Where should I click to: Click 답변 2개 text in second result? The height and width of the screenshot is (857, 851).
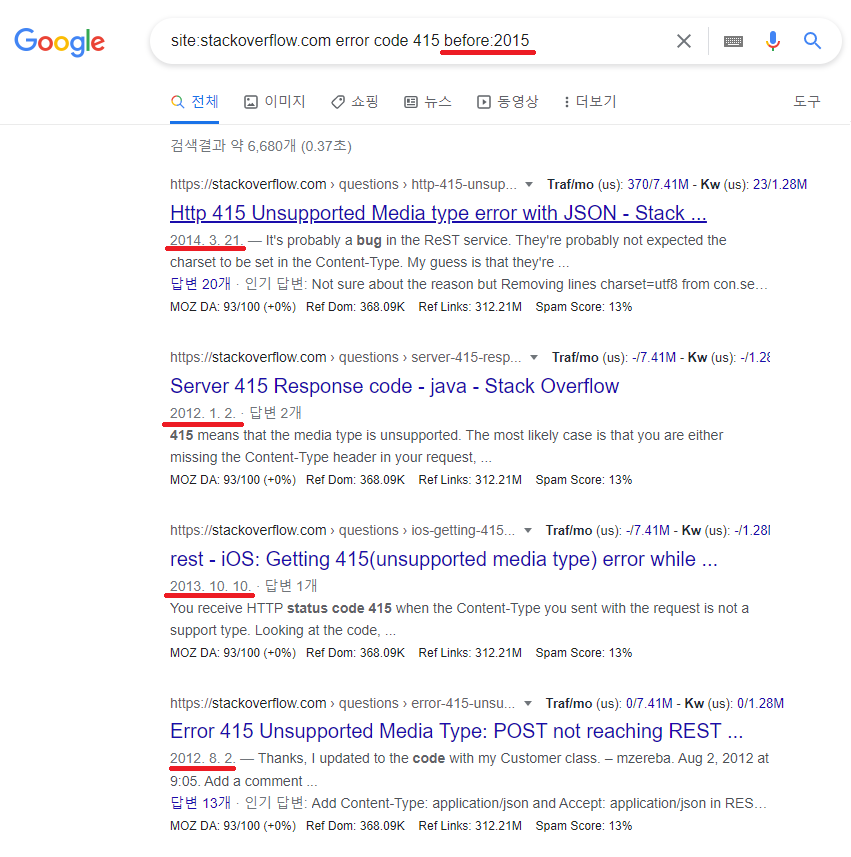coord(275,413)
